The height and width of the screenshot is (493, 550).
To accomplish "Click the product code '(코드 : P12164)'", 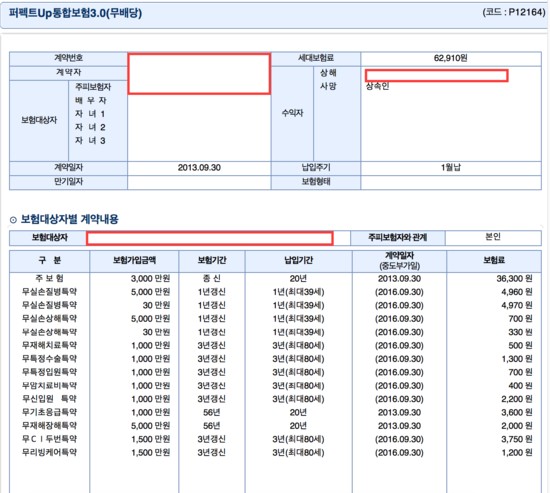I will coord(514,12).
